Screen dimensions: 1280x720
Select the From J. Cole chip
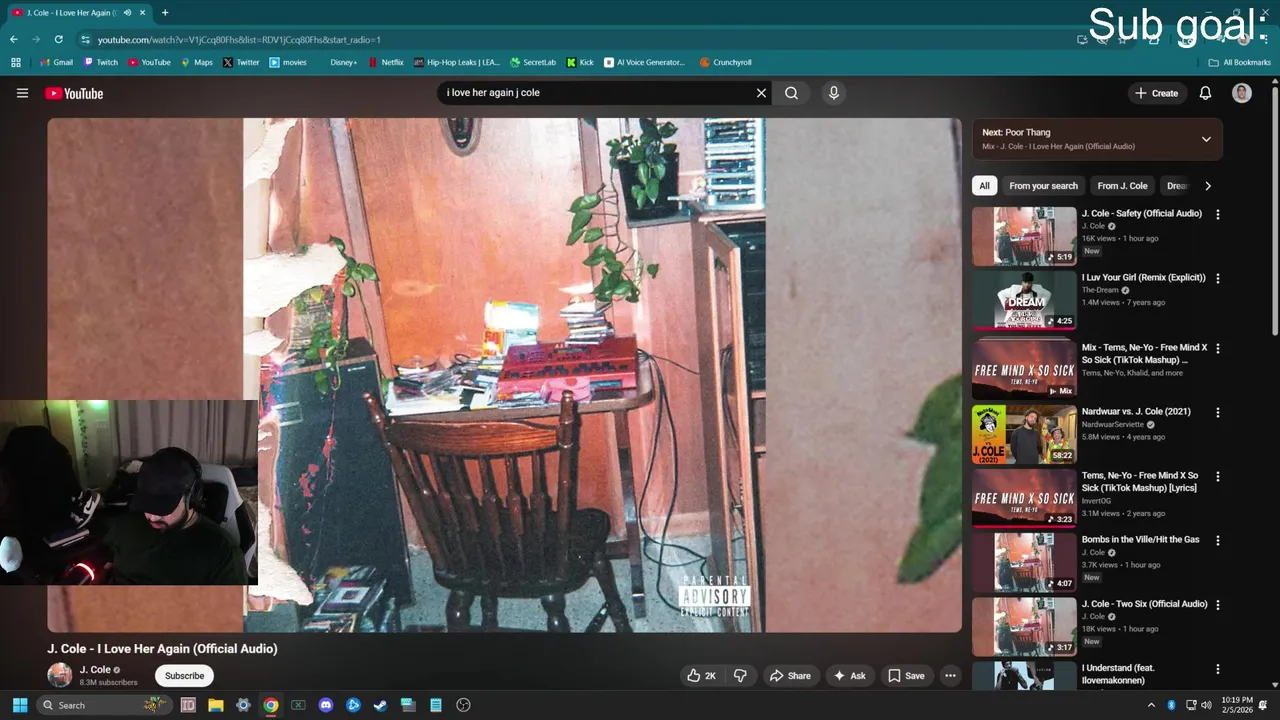point(1122,186)
